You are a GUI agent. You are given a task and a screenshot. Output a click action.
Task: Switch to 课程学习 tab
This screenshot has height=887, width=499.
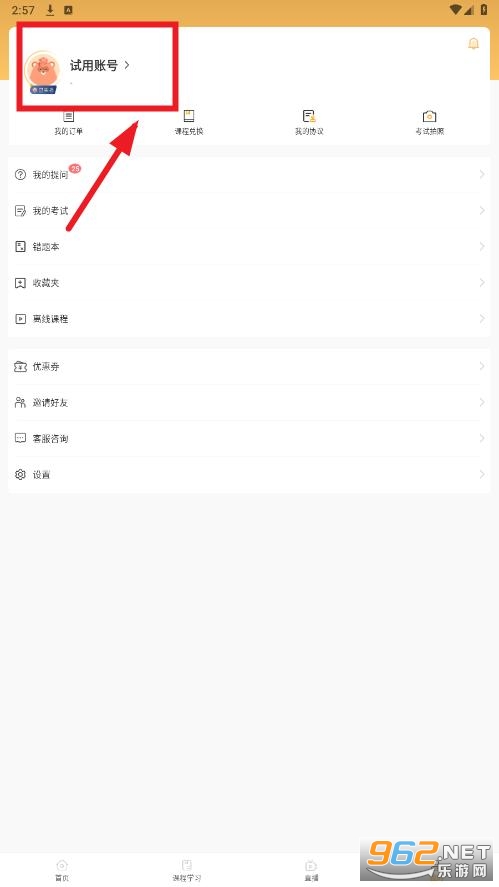(187, 870)
